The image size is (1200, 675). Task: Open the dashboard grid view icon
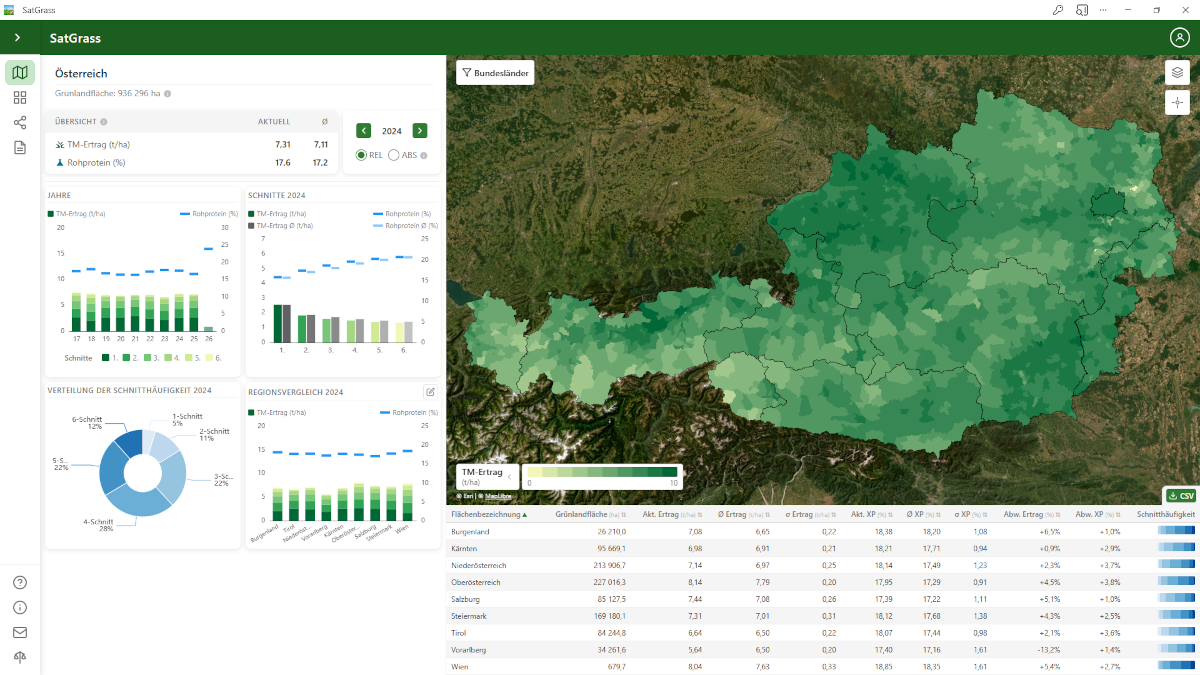pyautogui.click(x=20, y=98)
